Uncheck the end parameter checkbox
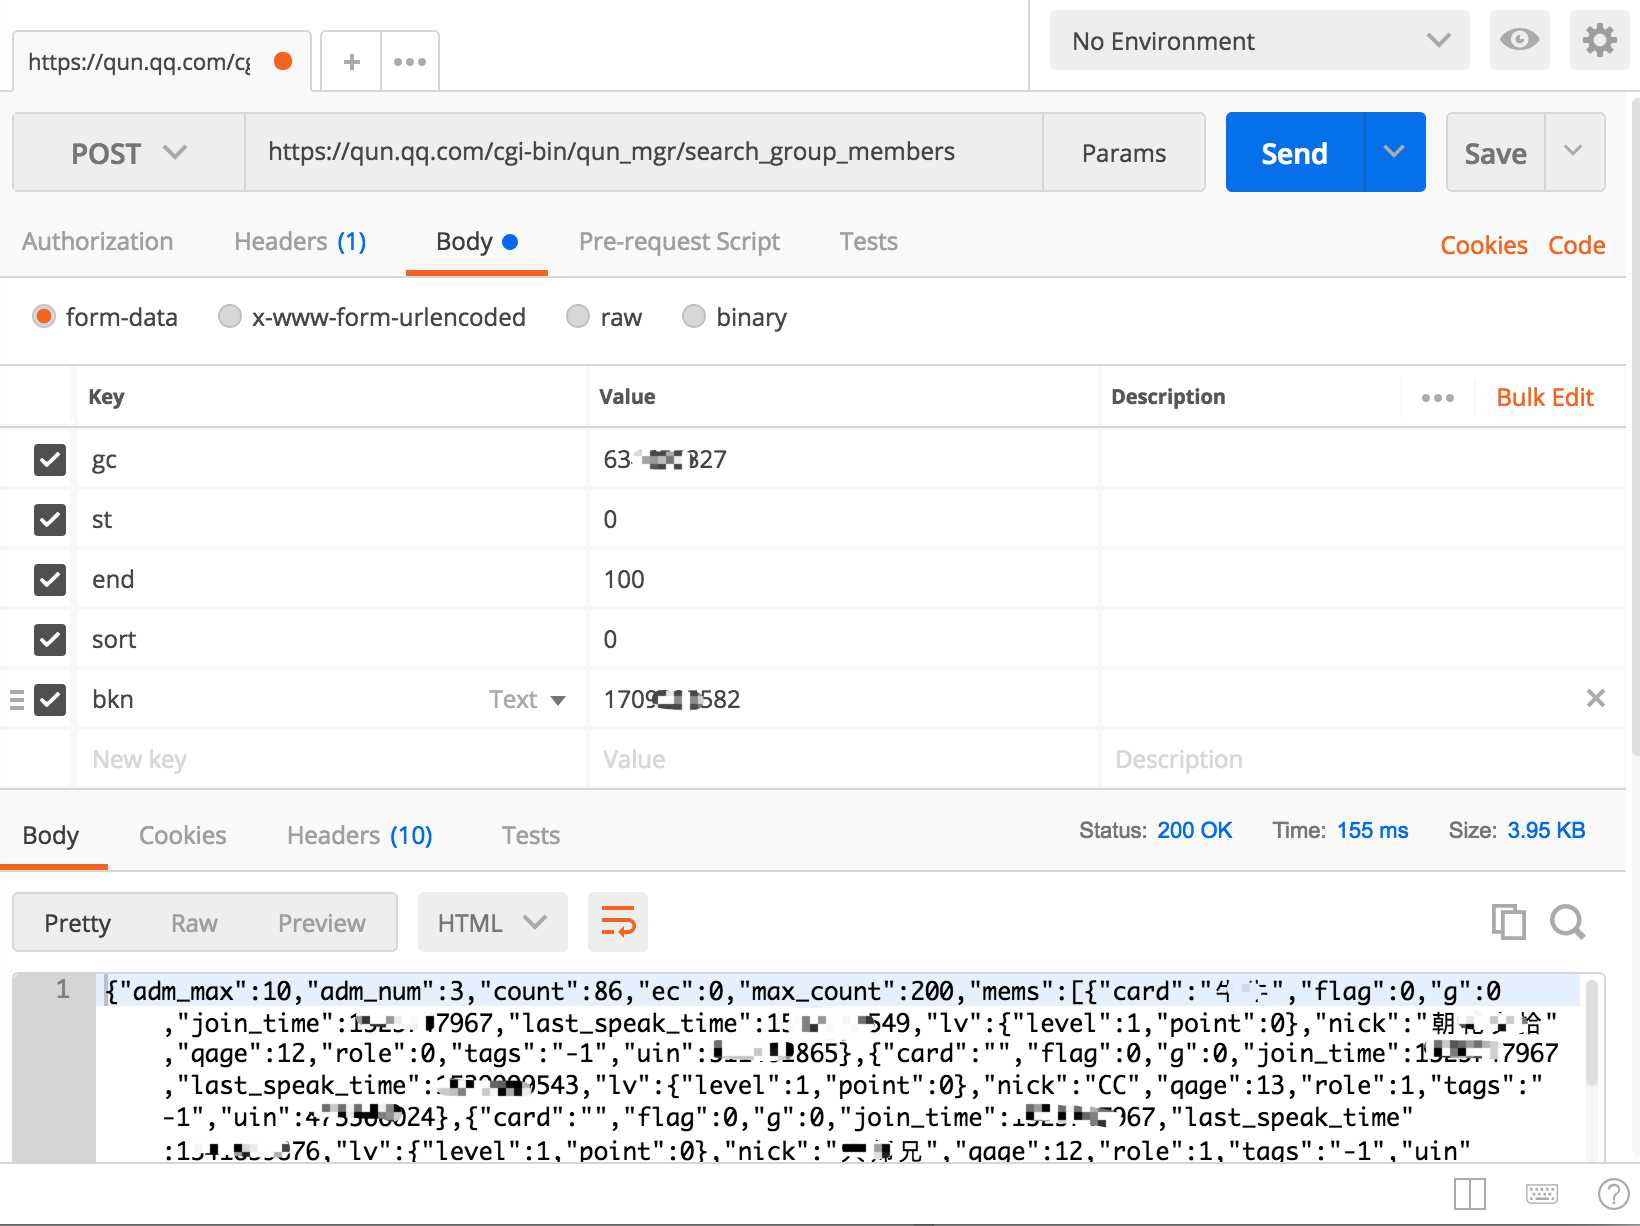The height and width of the screenshot is (1226, 1640). click(50, 579)
